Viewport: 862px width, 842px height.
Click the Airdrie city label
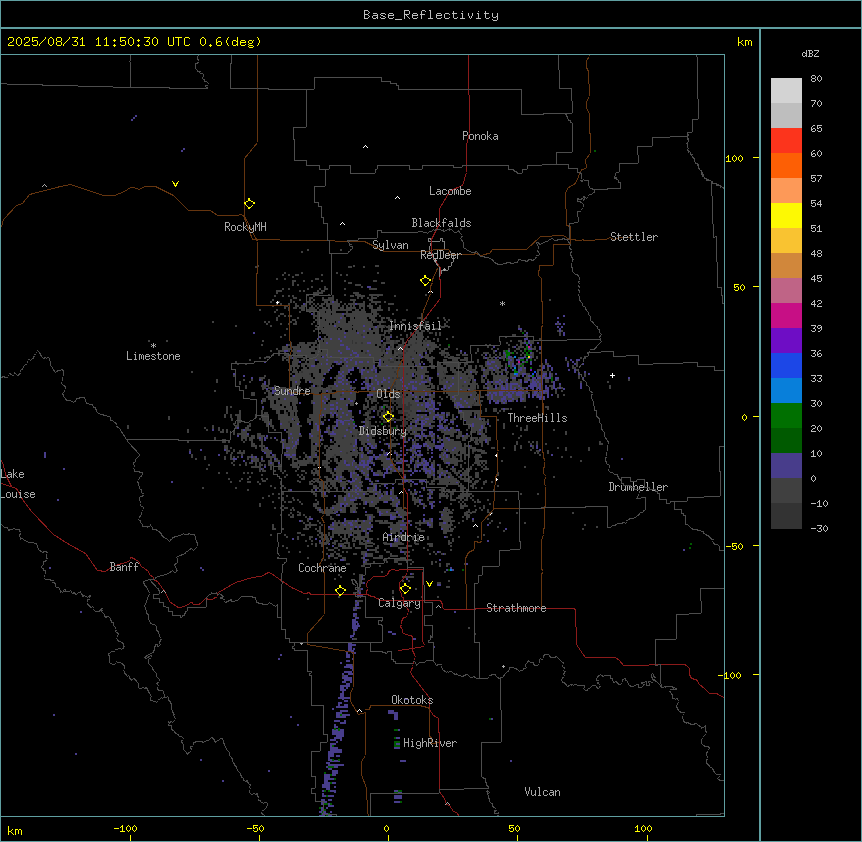(x=404, y=537)
